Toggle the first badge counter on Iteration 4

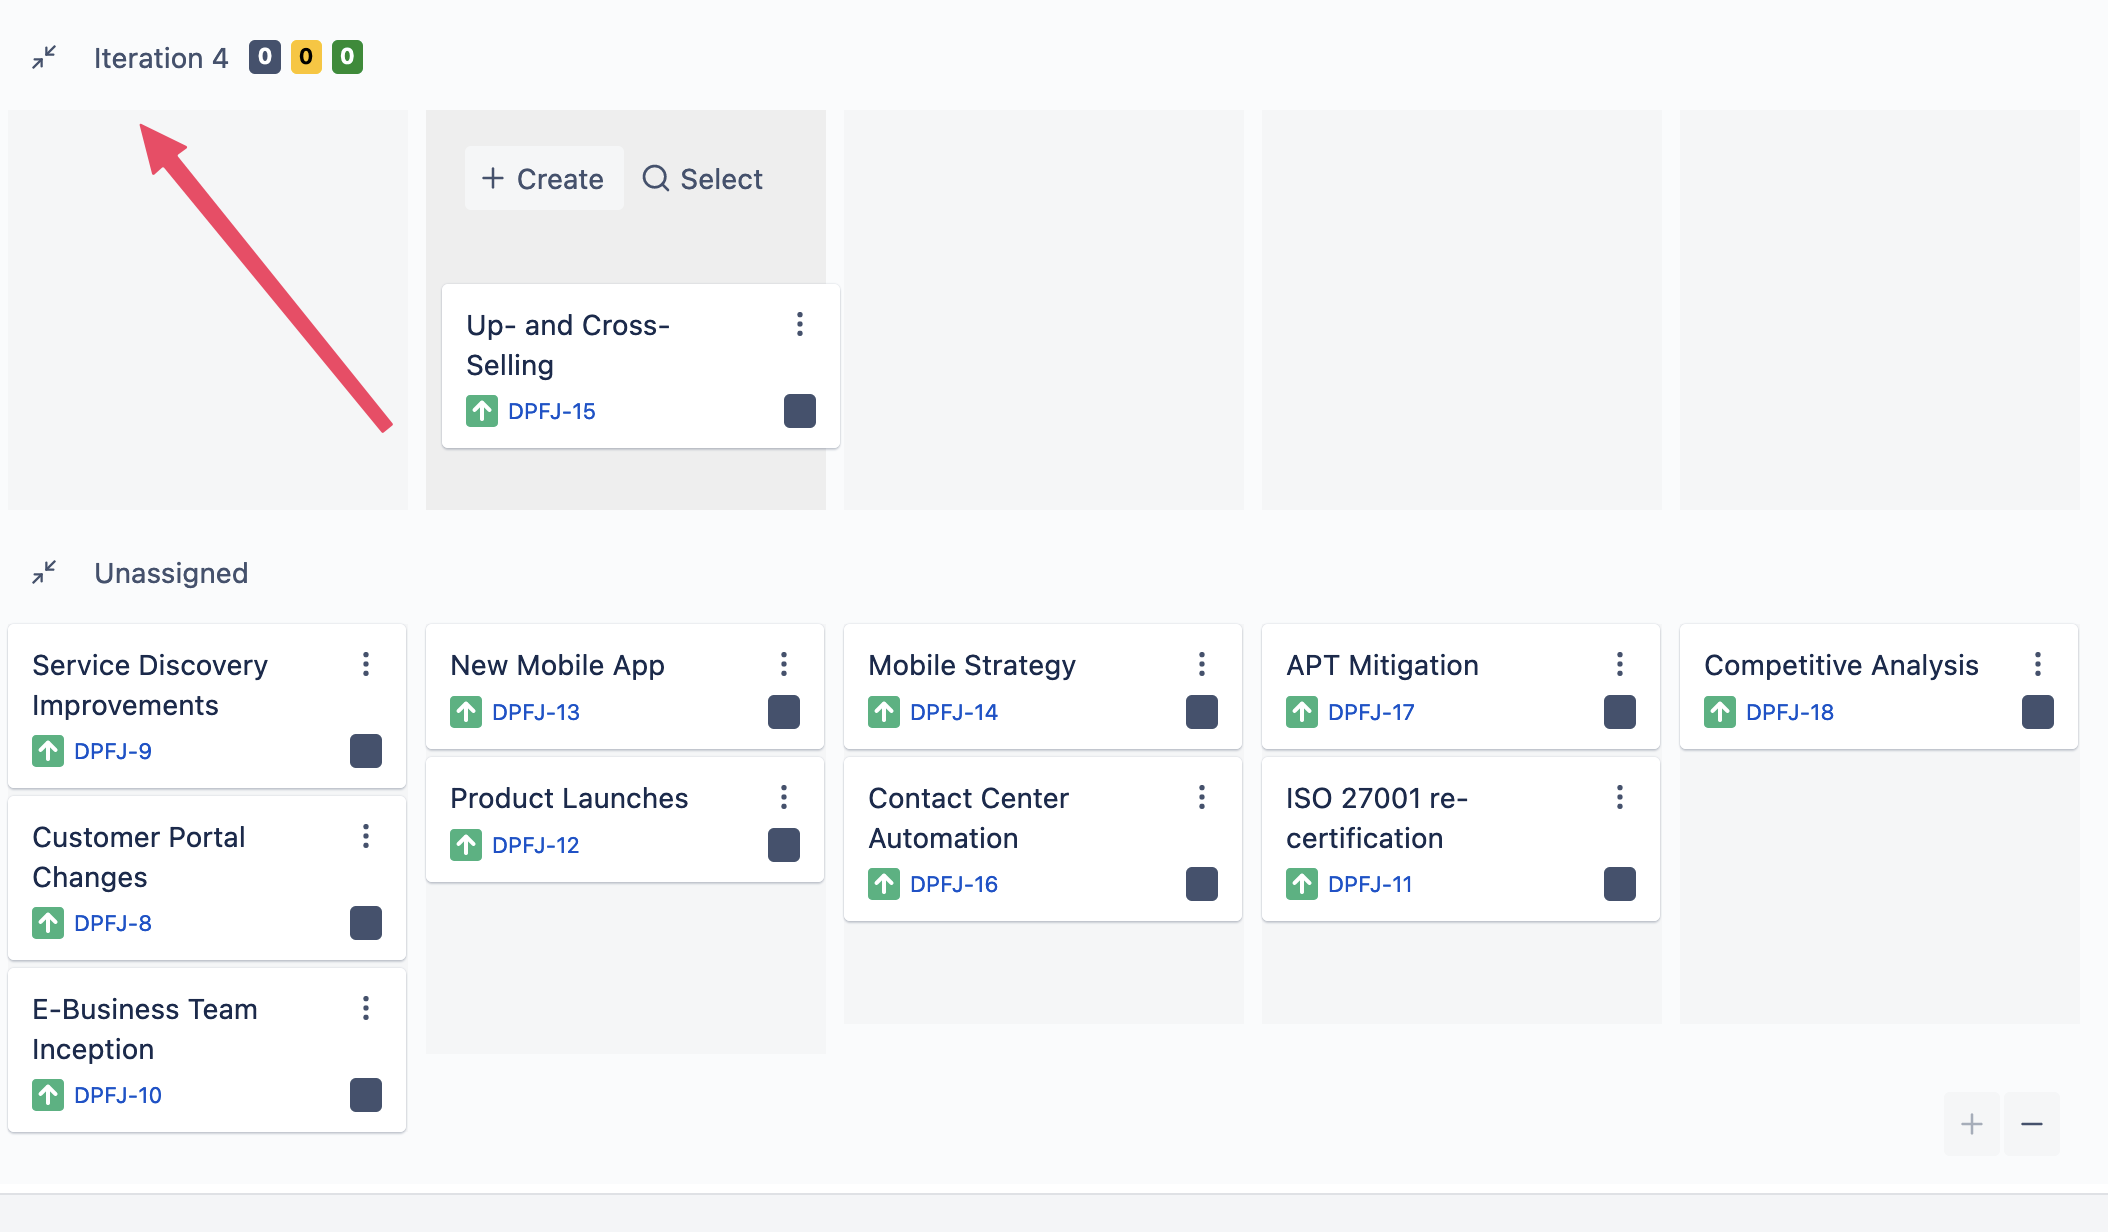[265, 56]
